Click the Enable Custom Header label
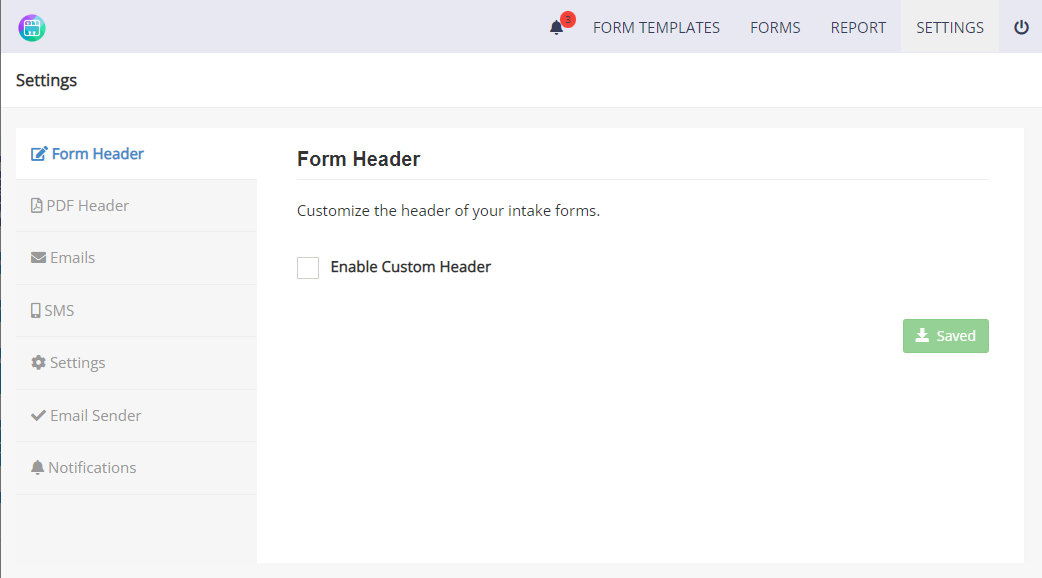1042x578 pixels. pyautogui.click(x=411, y=267)
